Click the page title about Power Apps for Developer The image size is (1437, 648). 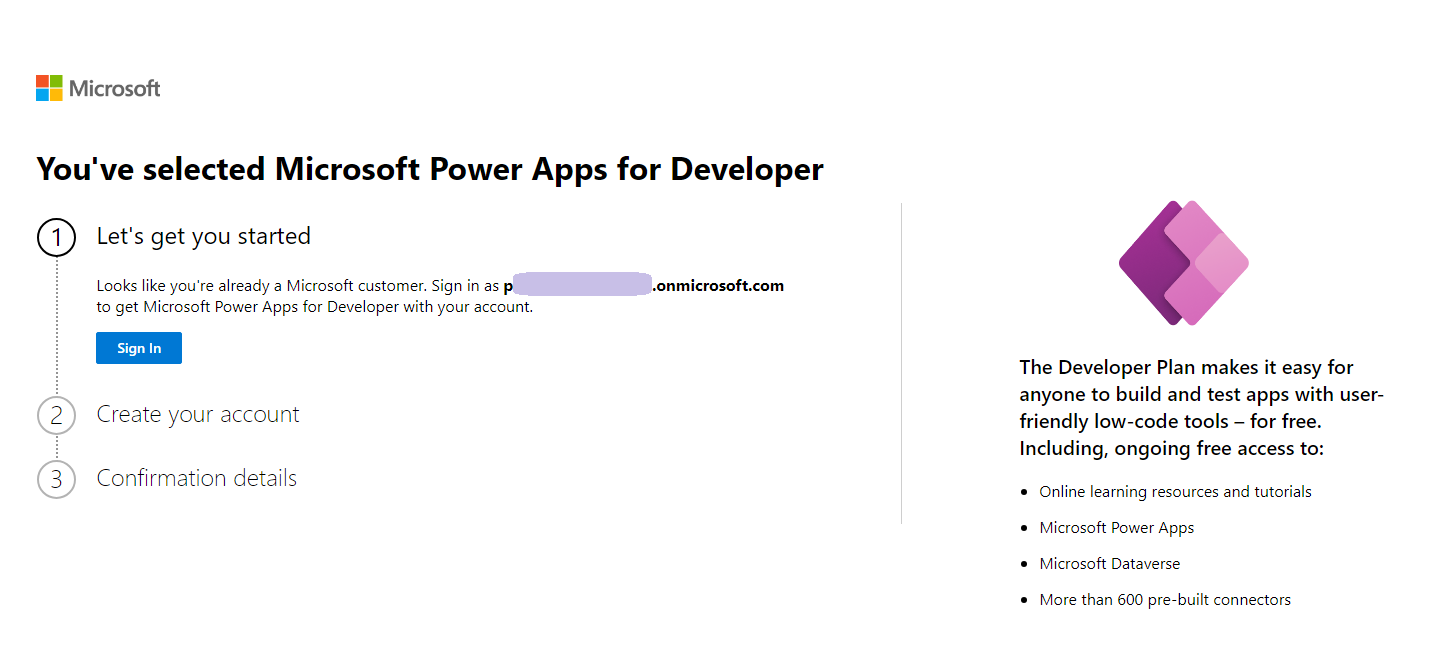pos(430,168)
